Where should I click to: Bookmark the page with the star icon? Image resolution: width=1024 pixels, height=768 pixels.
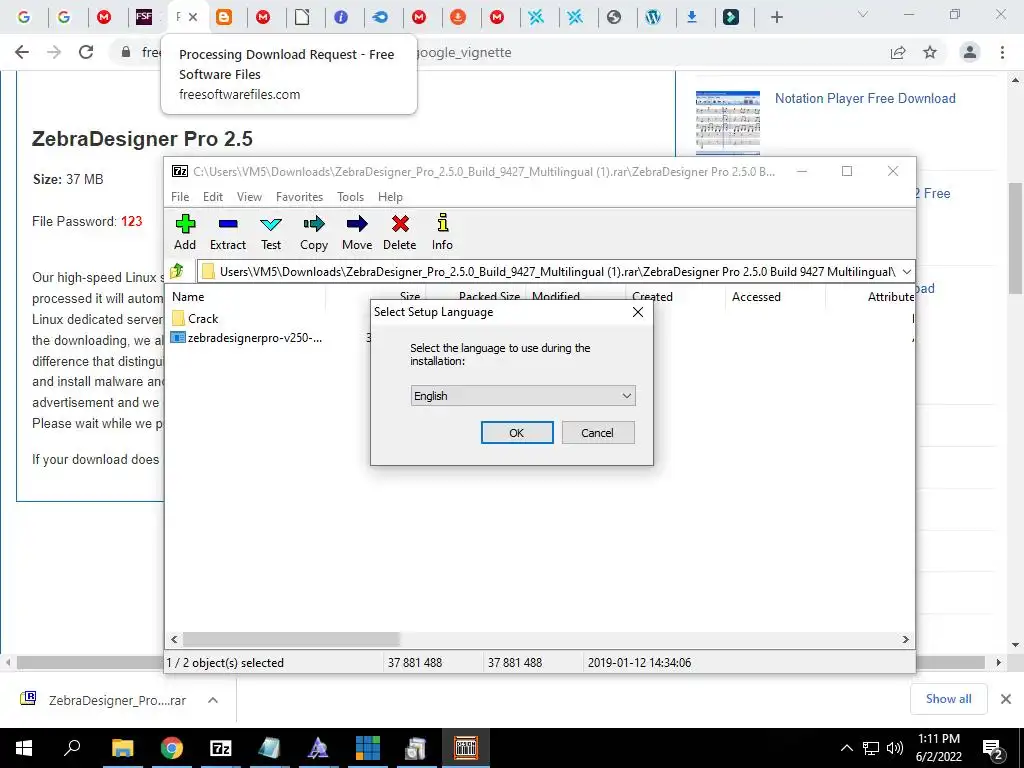(x=930, y=52)
